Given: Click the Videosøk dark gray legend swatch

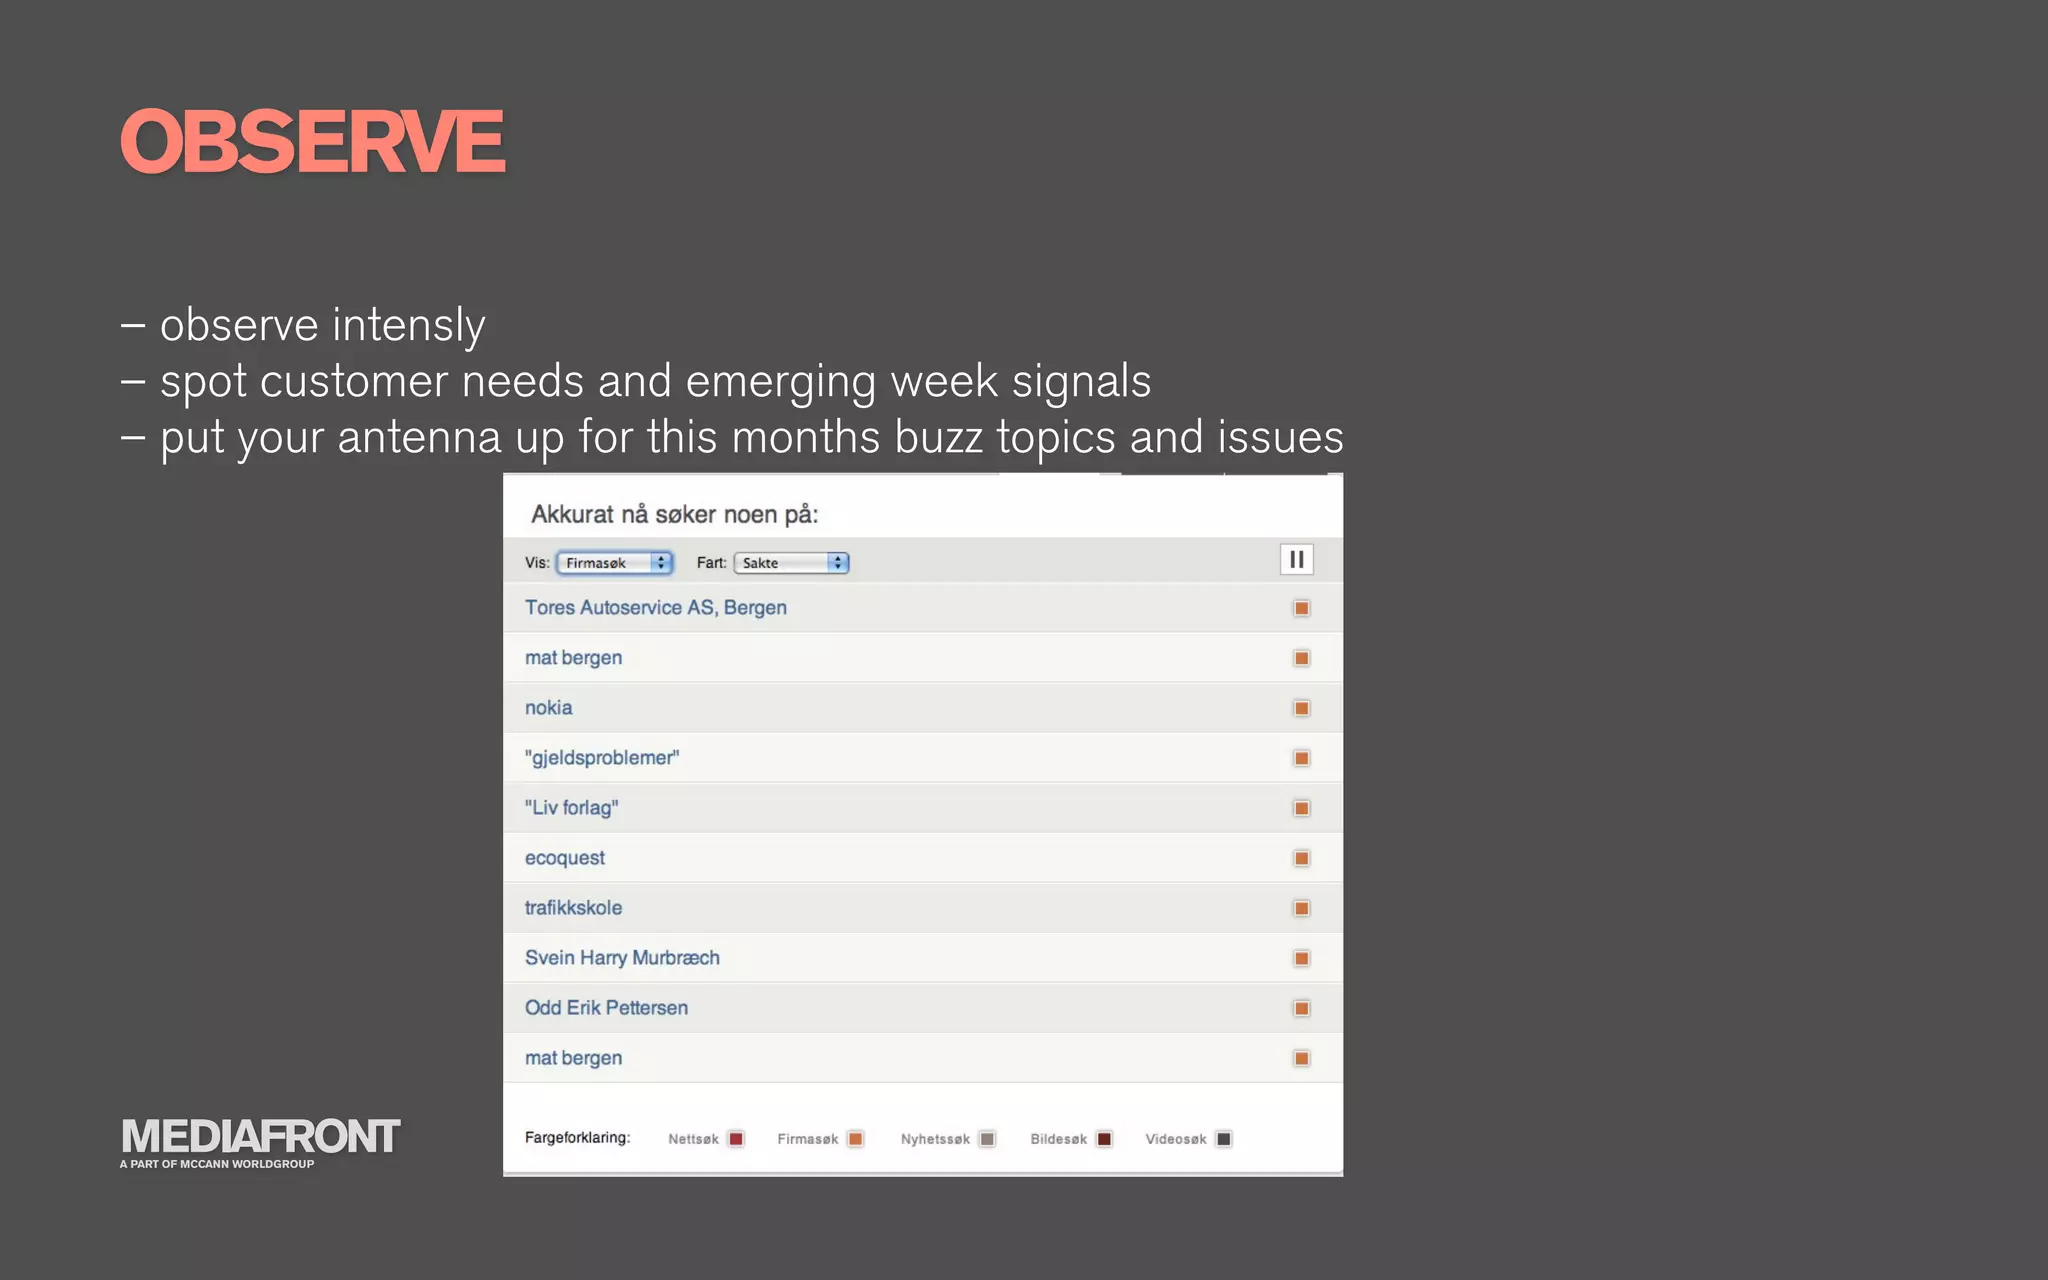Looking at the screenshot, I should pos(1223,1139).
